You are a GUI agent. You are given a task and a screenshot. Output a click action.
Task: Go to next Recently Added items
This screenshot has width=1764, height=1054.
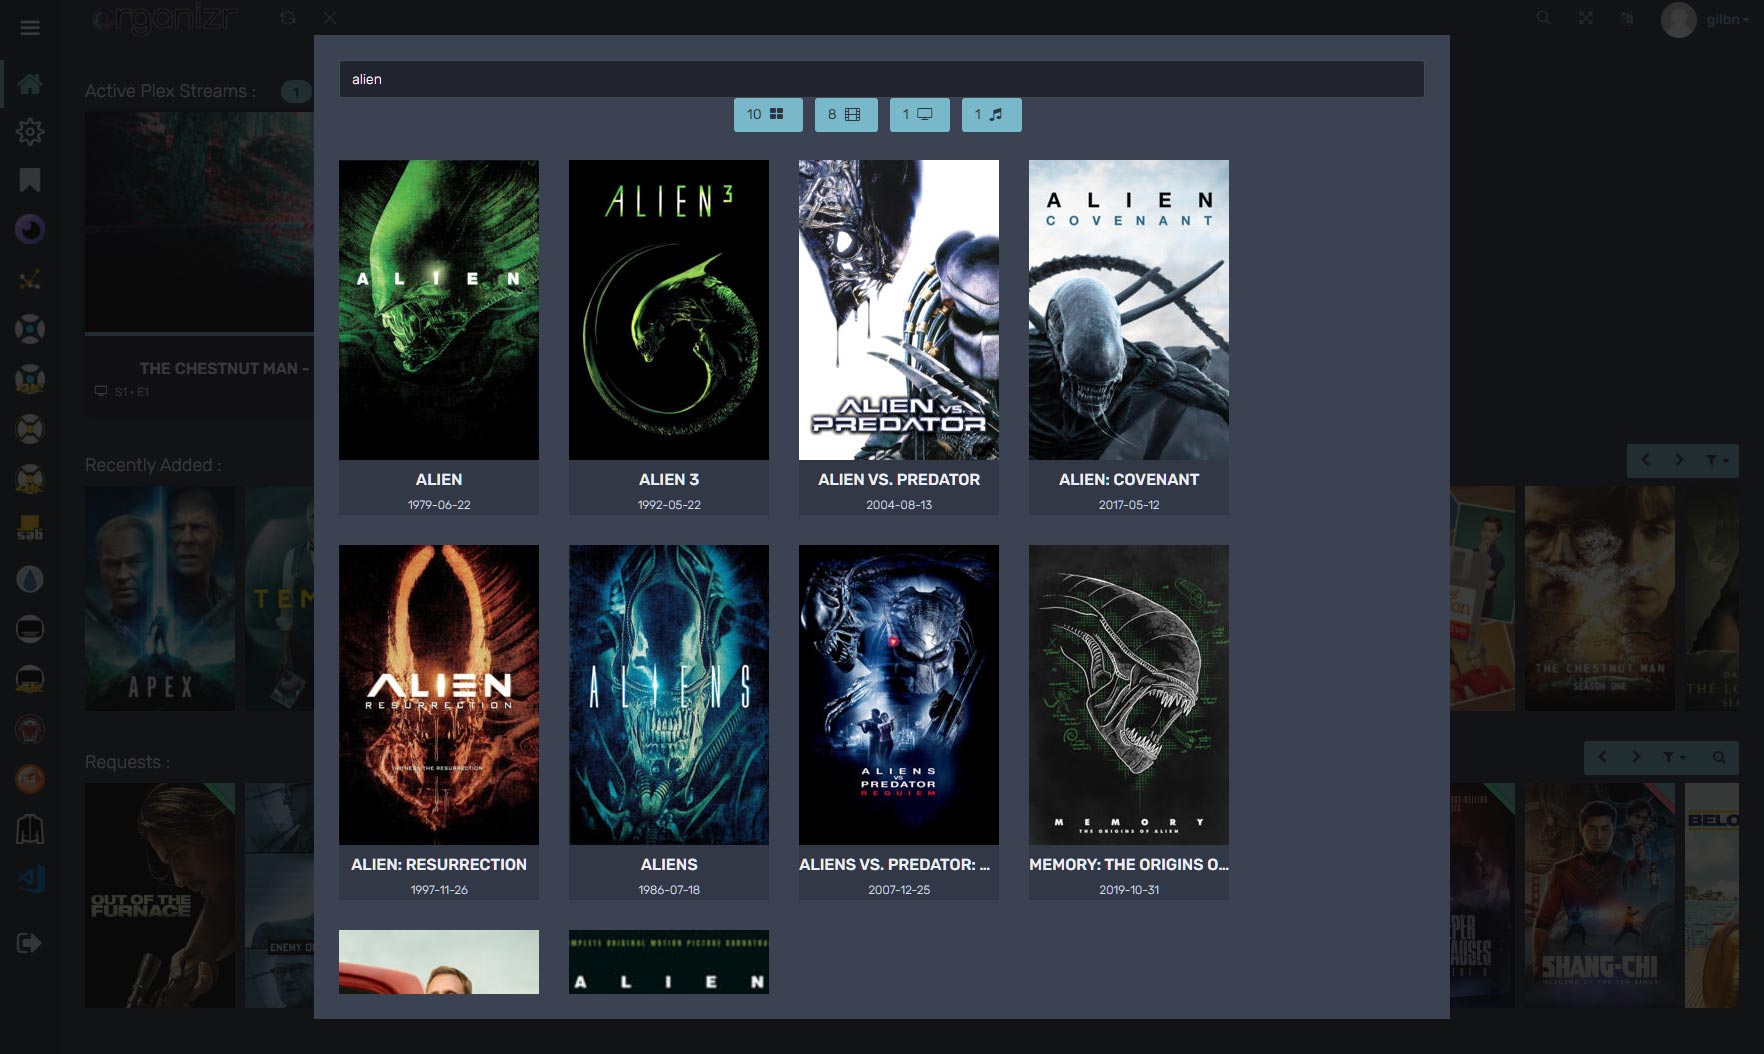tap(1679, 460)
